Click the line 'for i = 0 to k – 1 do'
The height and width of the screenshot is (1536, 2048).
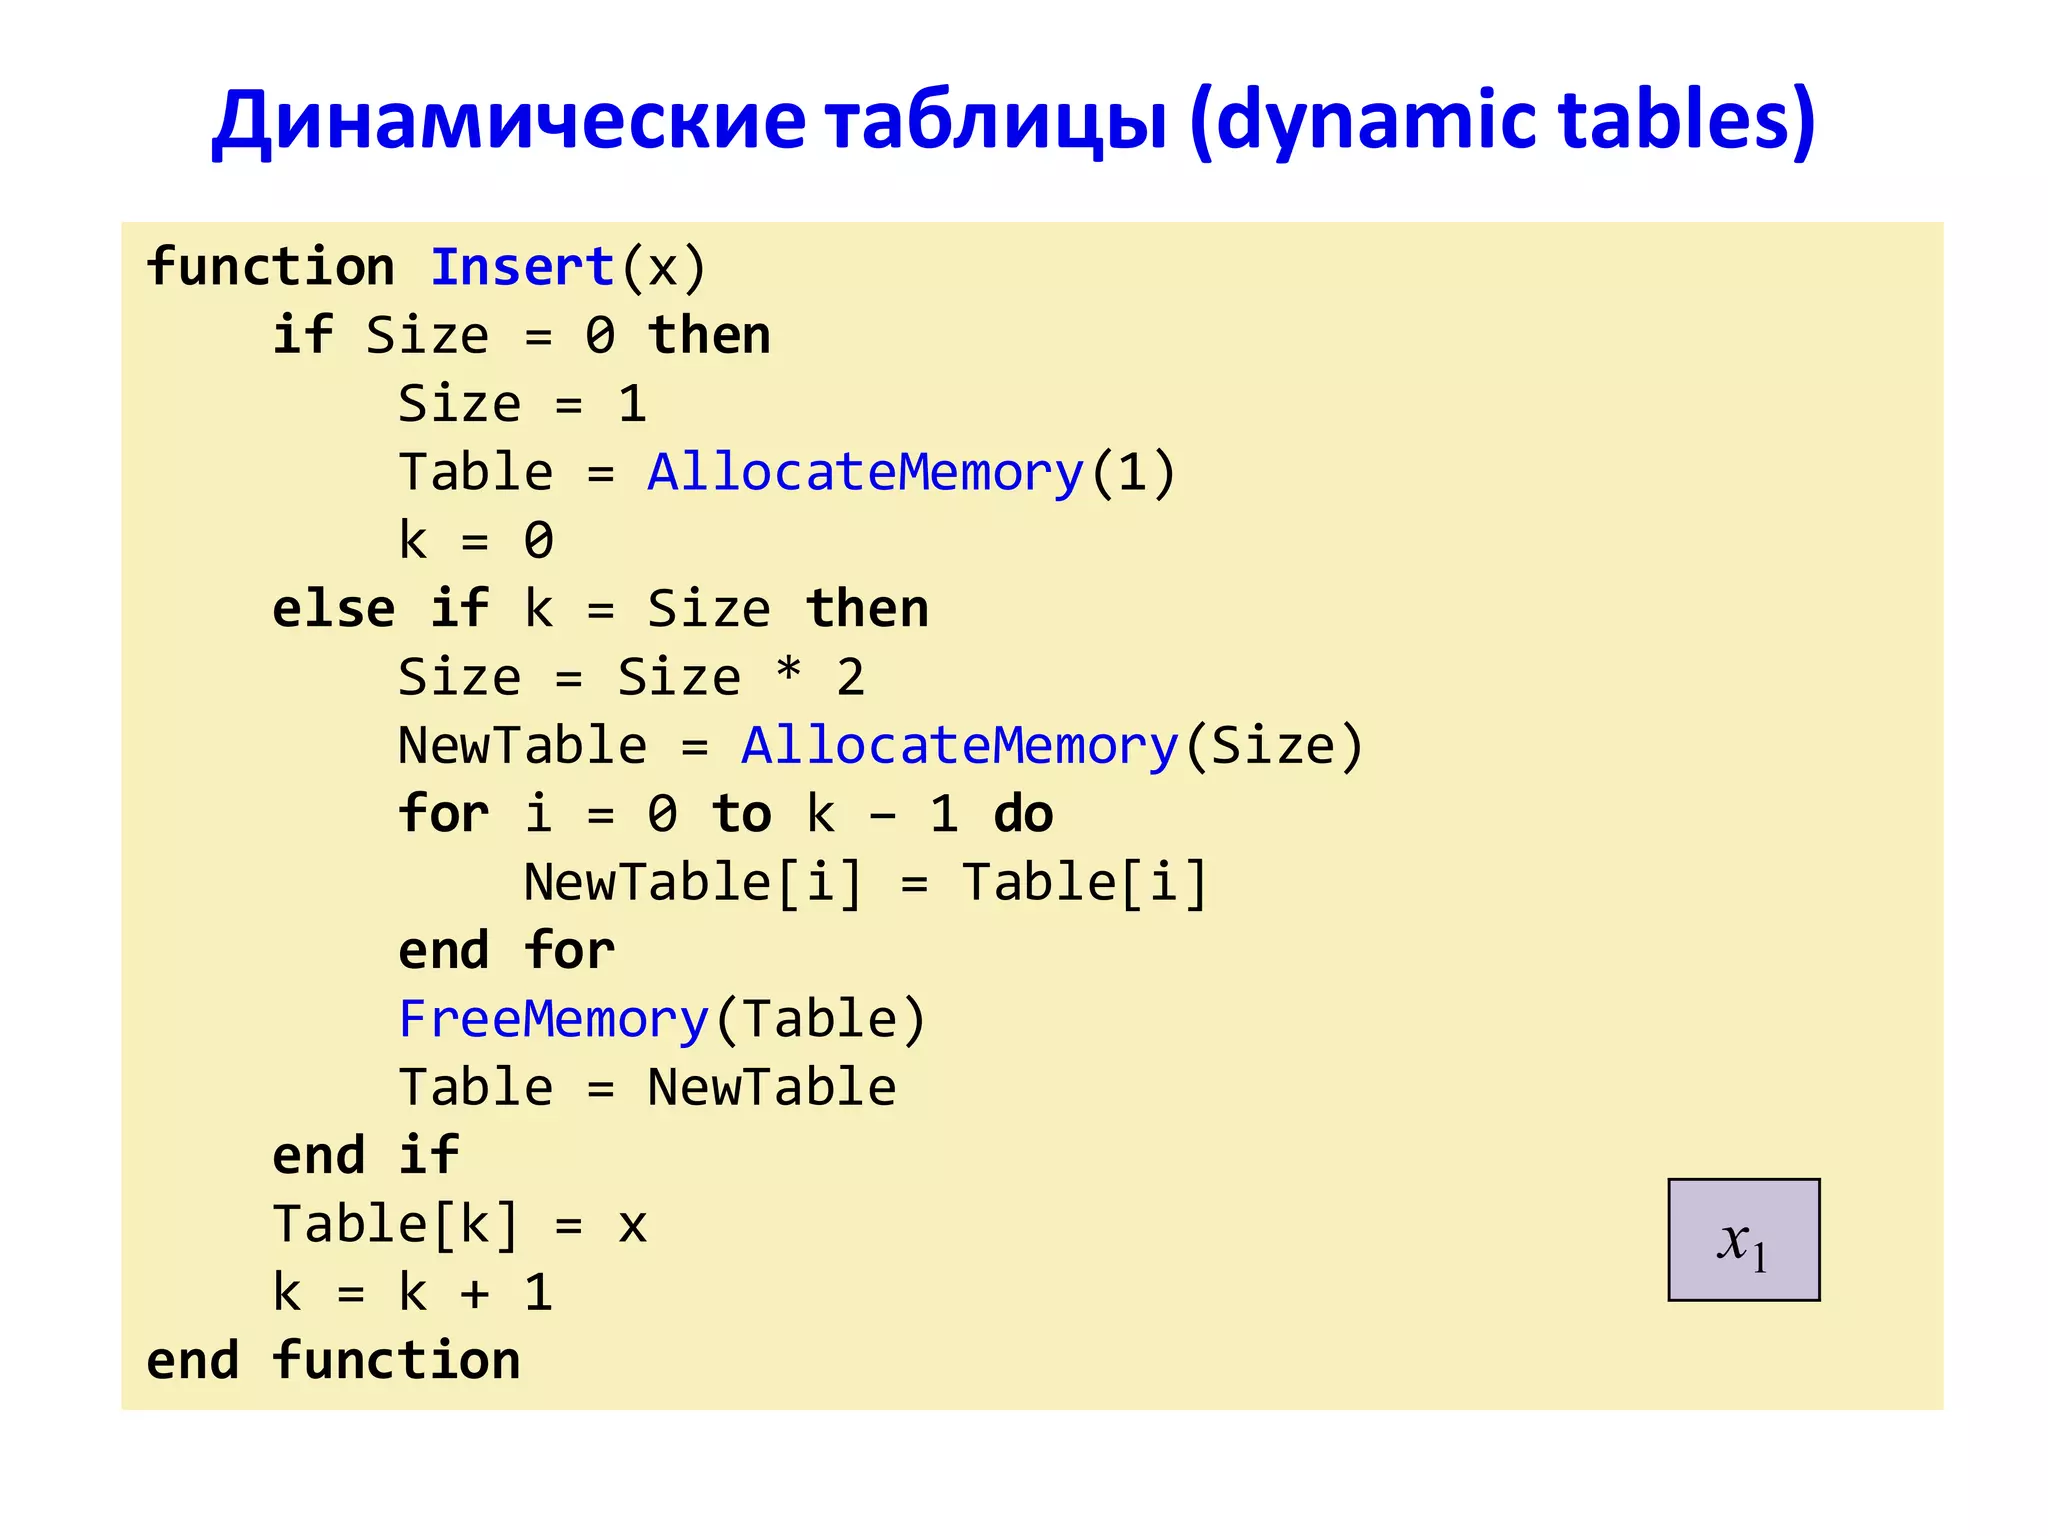pyautogui.click(x=725, y=814)
